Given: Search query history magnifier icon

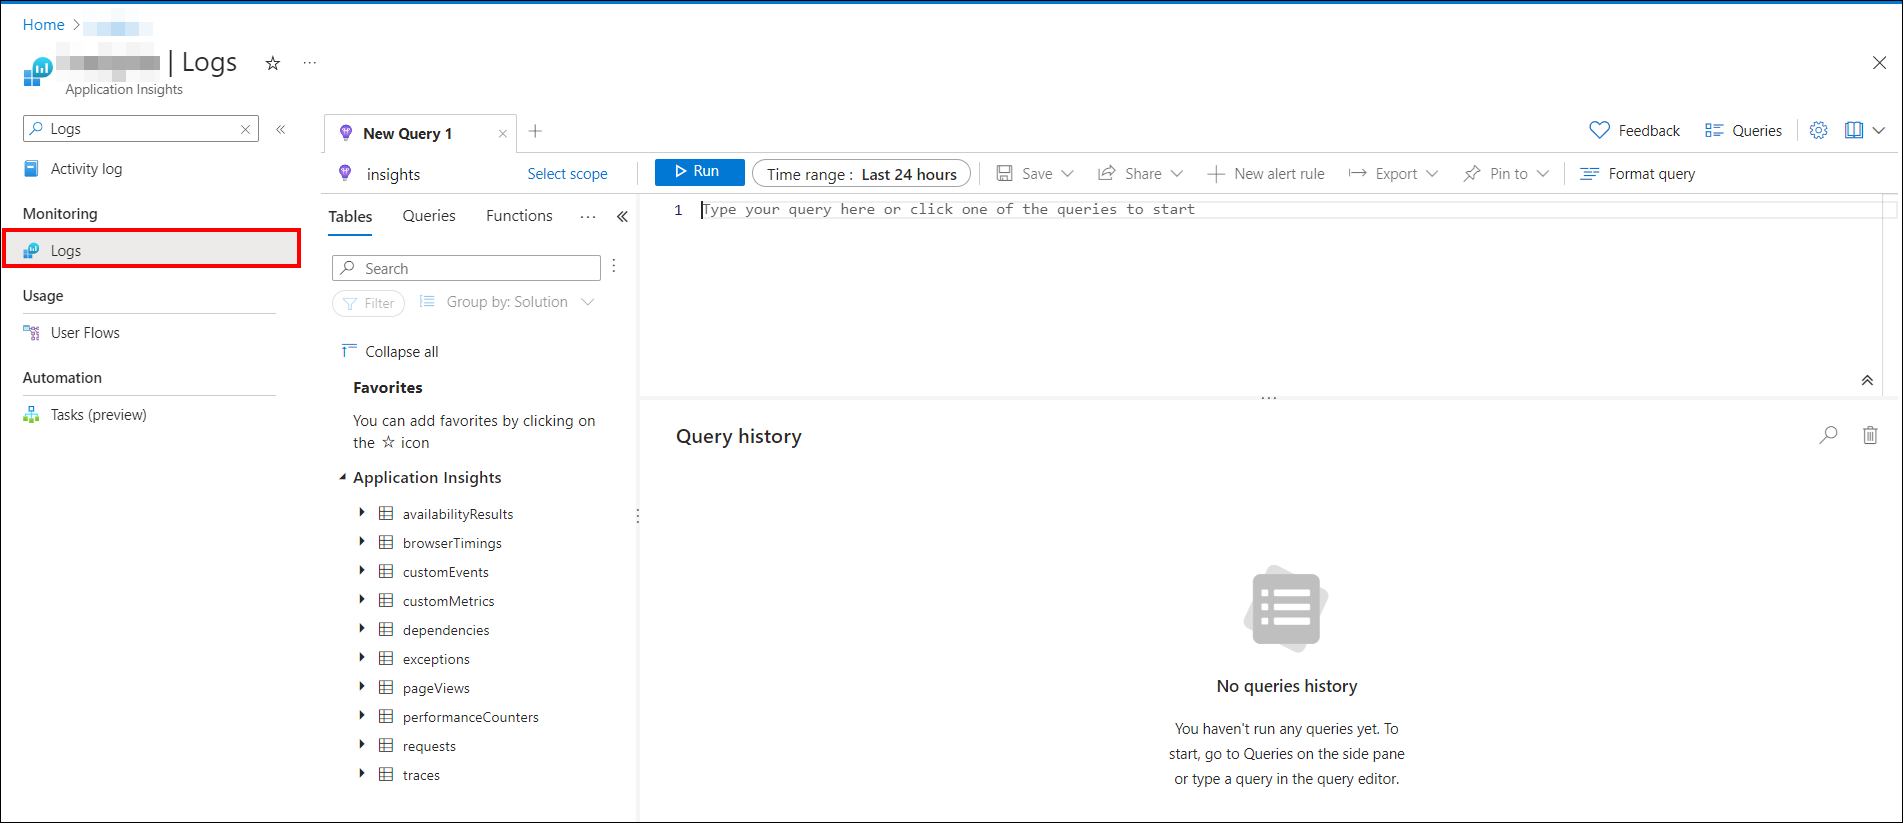Looking at the screenshot, I should (x=1828, y=435).
